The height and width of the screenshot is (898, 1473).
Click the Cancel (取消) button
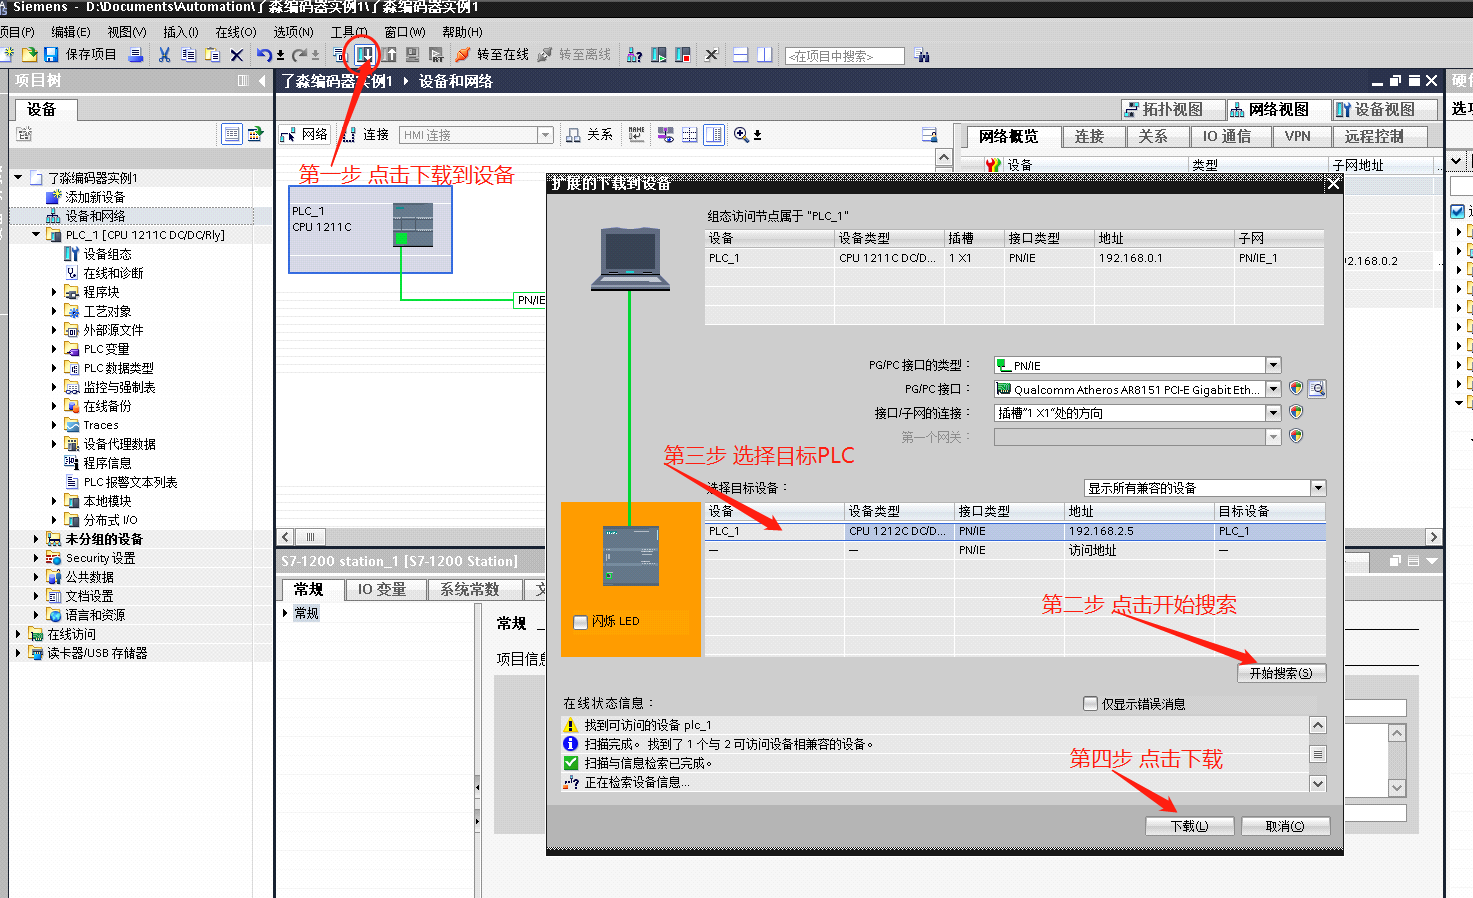tap(1285, 826)
